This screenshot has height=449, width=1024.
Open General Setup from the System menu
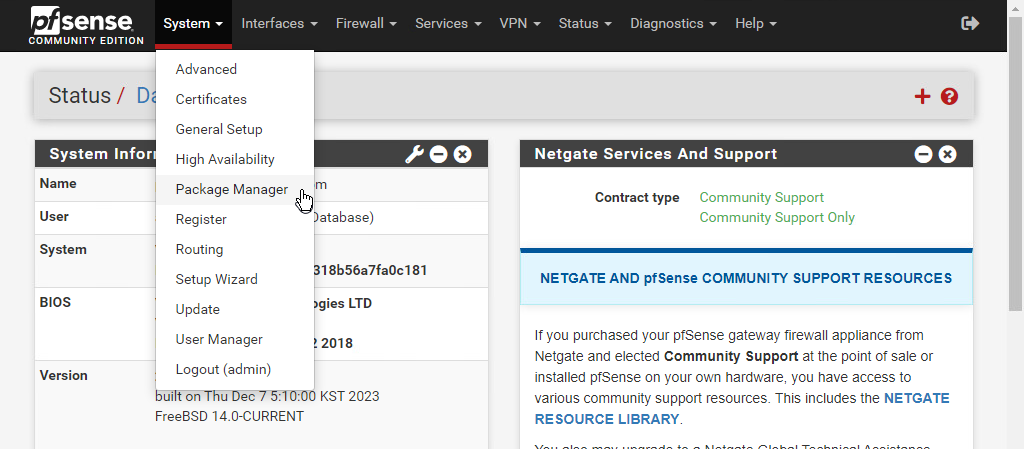coord(235,129)
